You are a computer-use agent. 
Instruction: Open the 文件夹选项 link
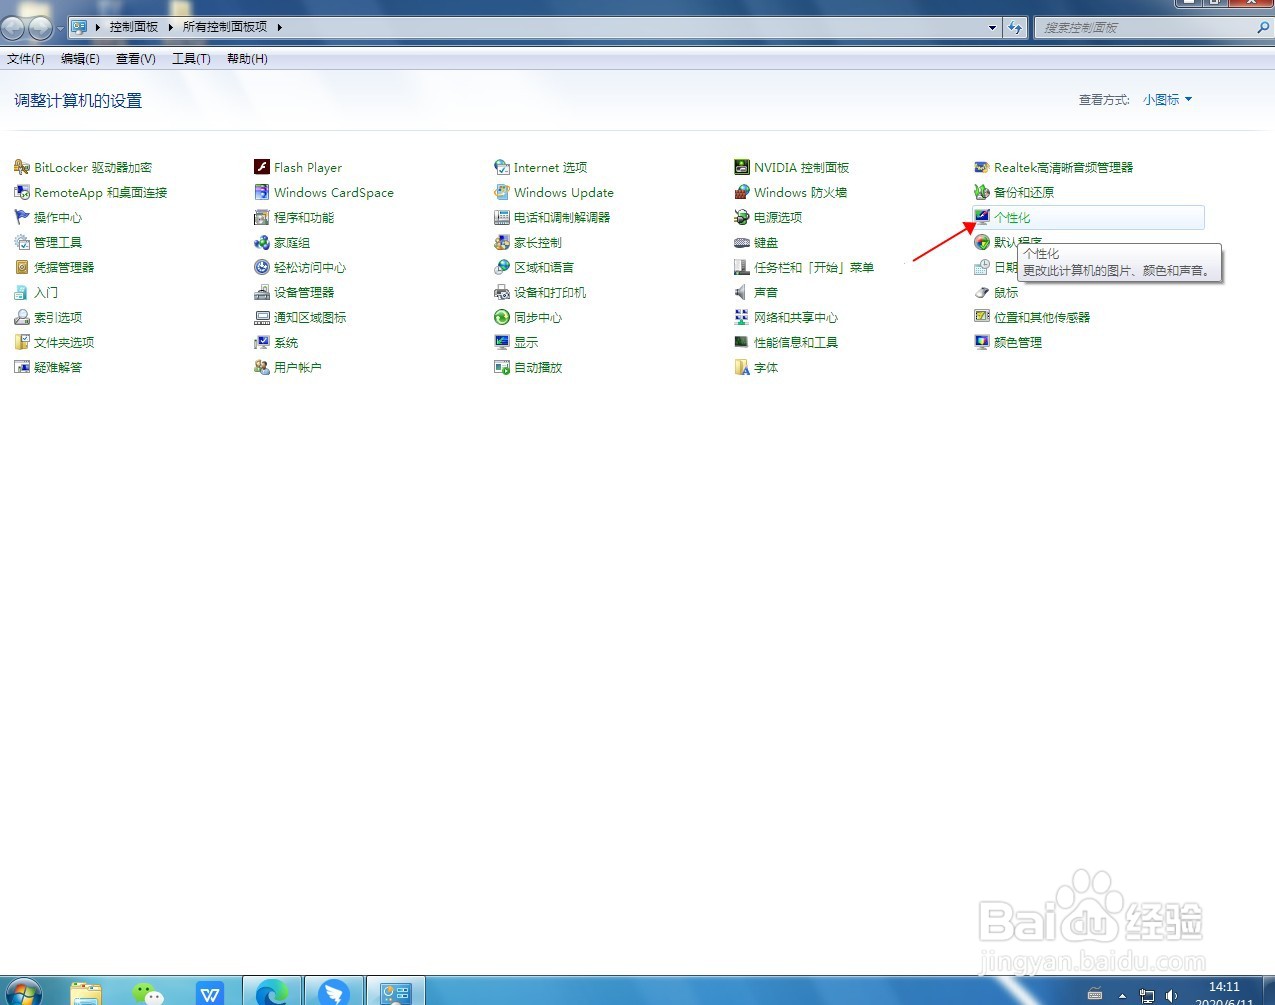click(x=64, y=342)
